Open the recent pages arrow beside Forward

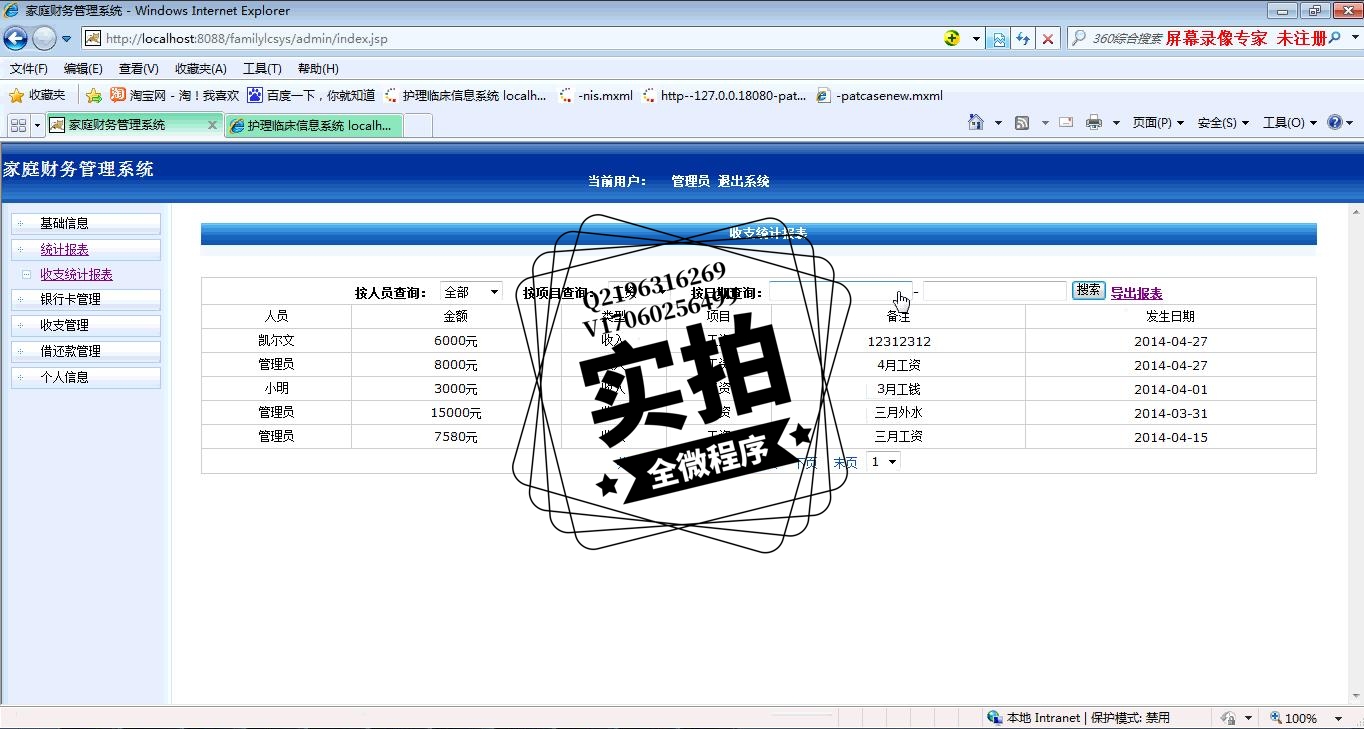point(67,39)
